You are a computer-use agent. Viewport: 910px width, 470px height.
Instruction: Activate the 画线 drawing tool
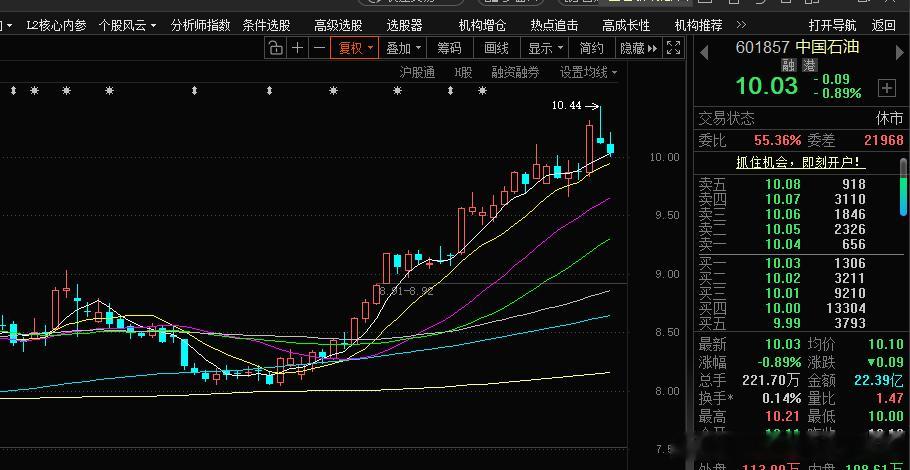pyautogui.click(x=496, y=48)
